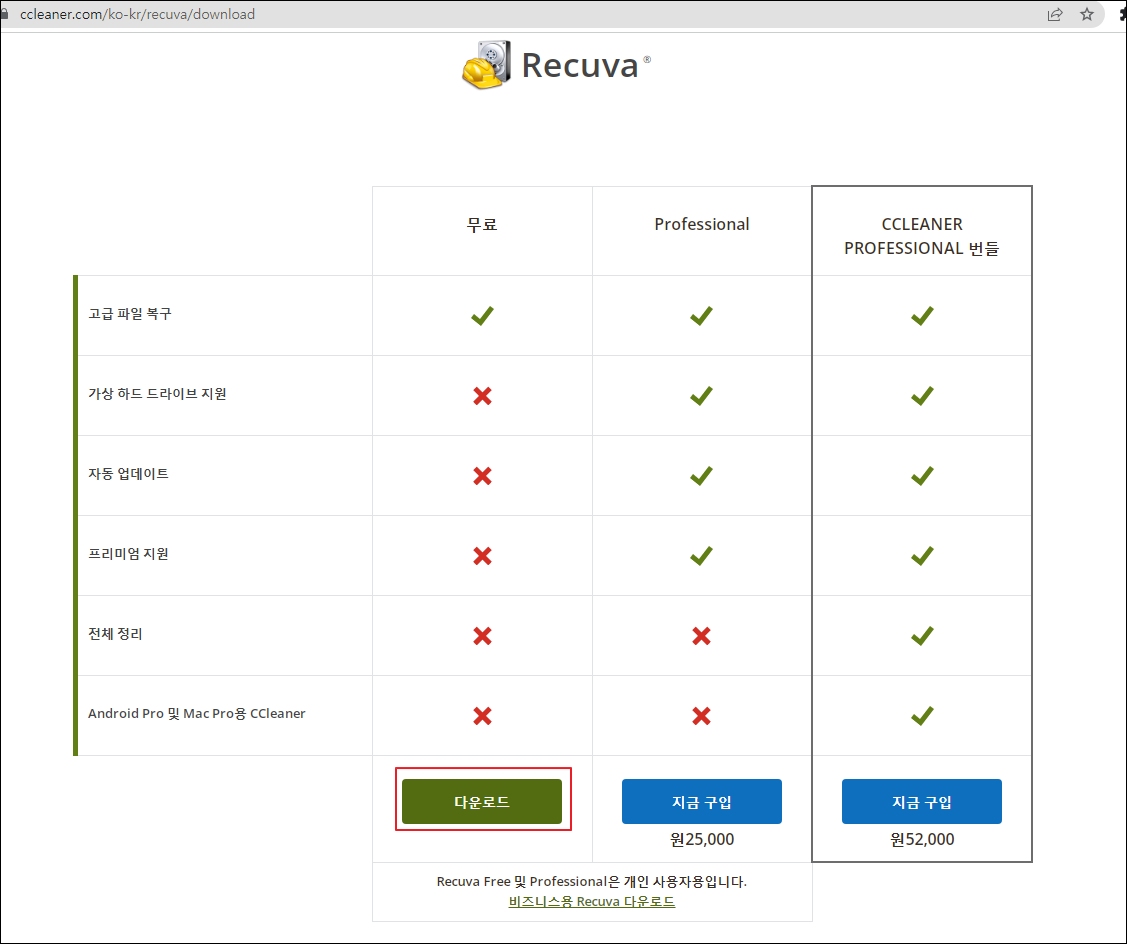Click red X for 자동 업데이트 in 무료 column
The image size is (1127, 944).
pos(482,475)
